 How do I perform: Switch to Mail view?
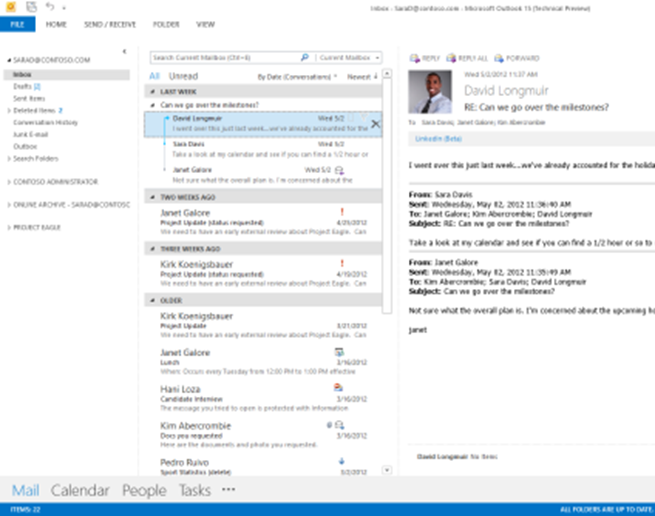[x=25, y=490]
